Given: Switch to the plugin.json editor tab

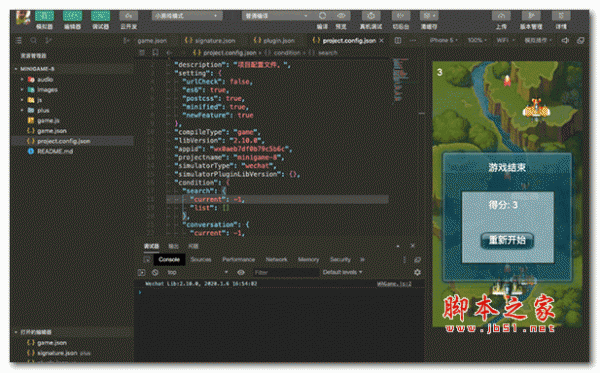Looking at the screenshot, I should (275, 41).
